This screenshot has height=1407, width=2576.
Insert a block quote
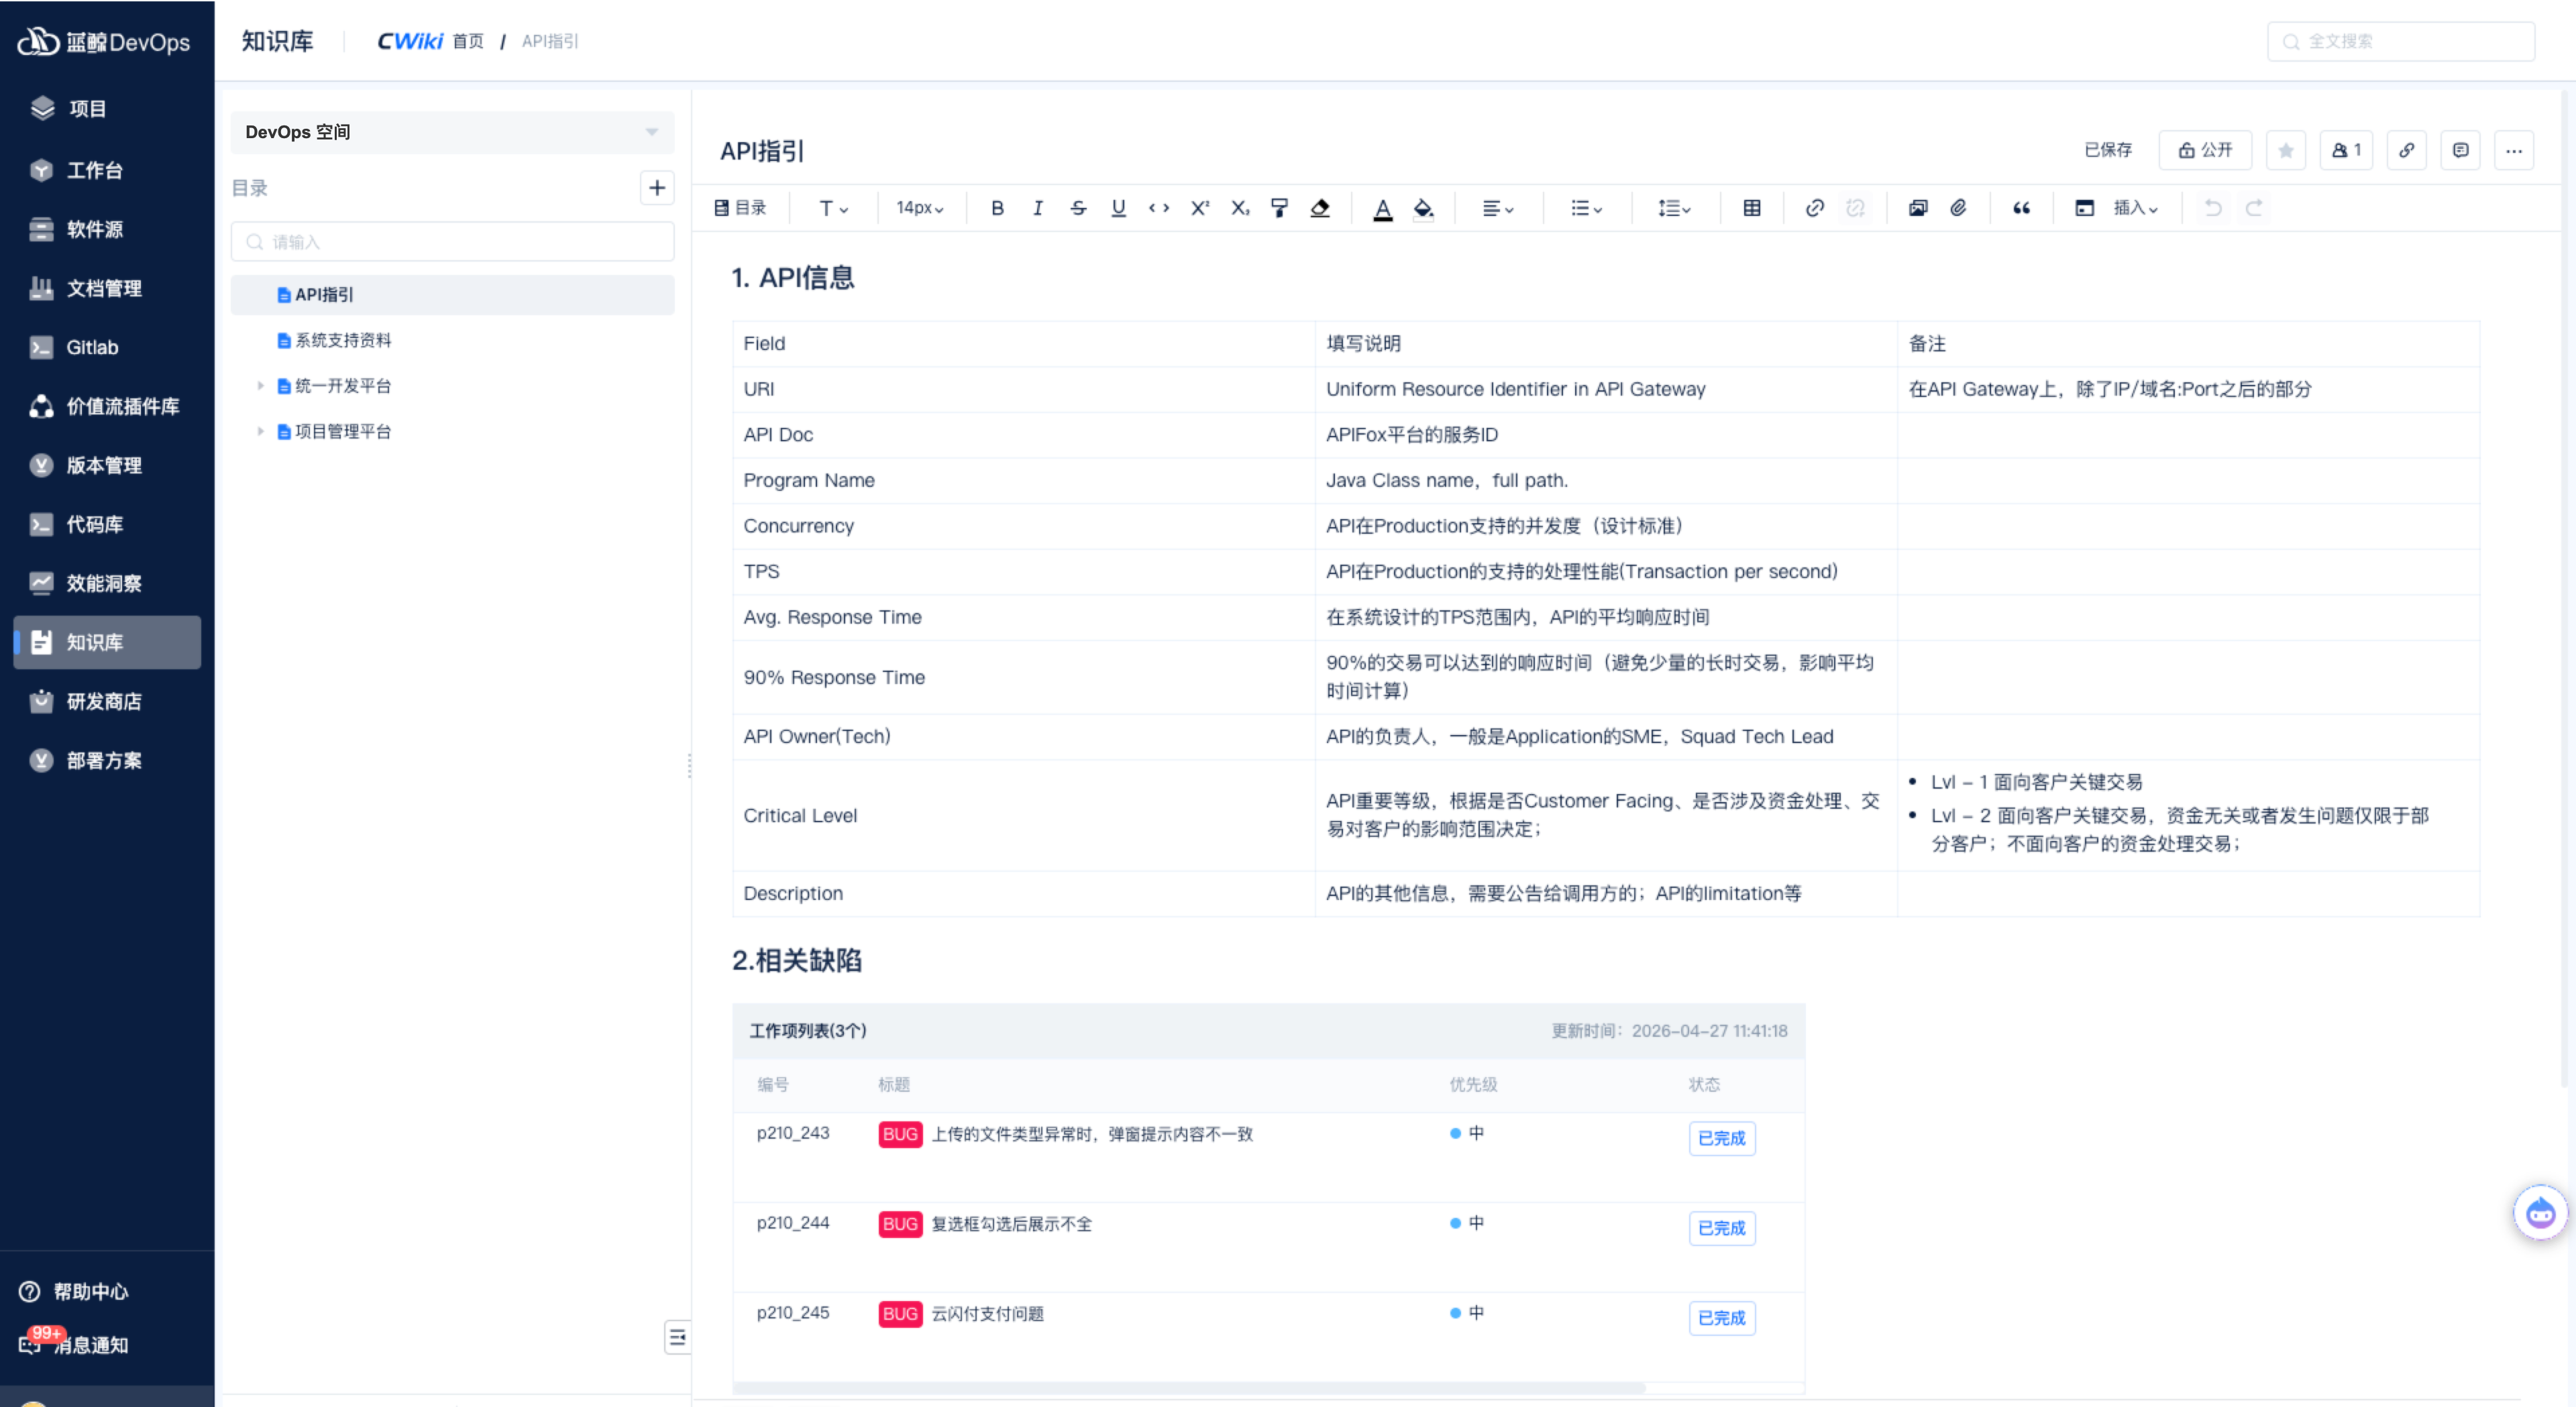(2021, 208)
